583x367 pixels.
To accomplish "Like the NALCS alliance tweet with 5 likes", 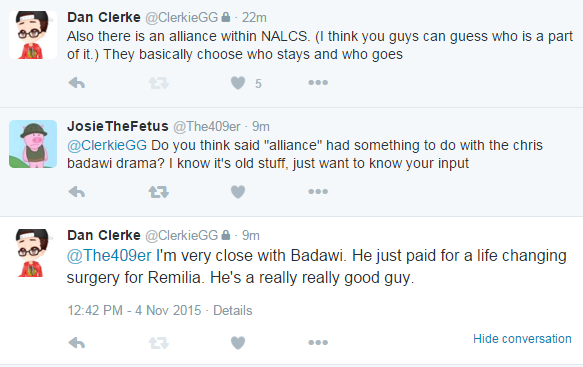I will (x=238, y=83).
